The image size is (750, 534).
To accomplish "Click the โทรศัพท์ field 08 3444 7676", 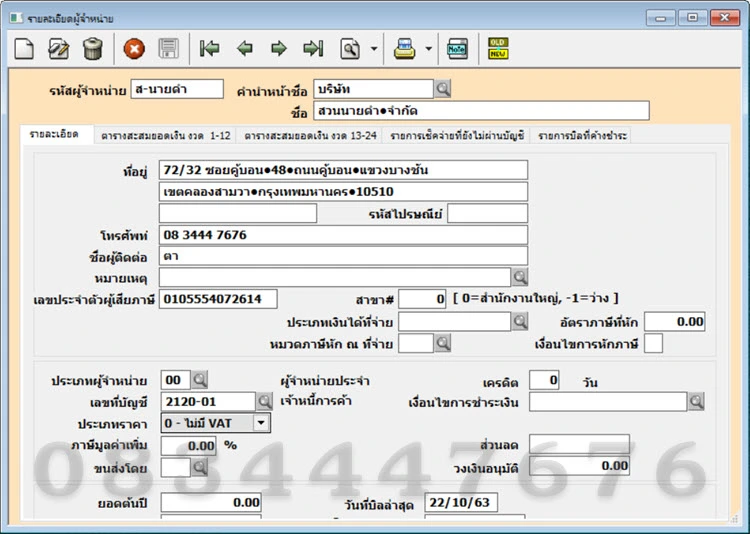I will coord(343,235).
